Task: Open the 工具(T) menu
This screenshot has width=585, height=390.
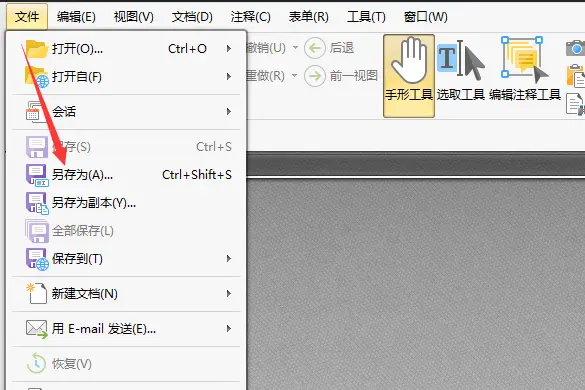Action: tap(366, 17)
